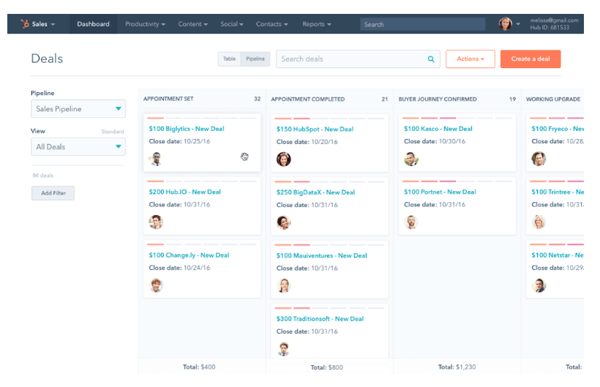Open the Reports menu
Viewport: 600px width, 387px height.
click(317, 24)
